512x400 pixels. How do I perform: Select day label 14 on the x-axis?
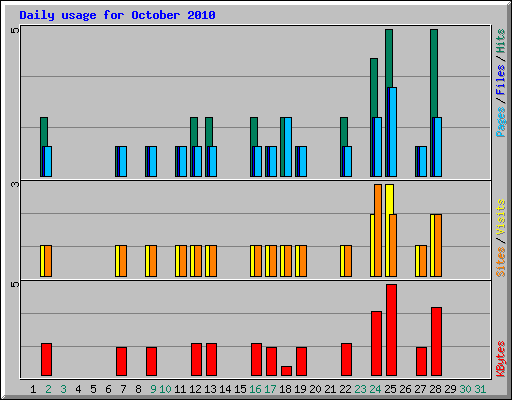click(225, 389)
